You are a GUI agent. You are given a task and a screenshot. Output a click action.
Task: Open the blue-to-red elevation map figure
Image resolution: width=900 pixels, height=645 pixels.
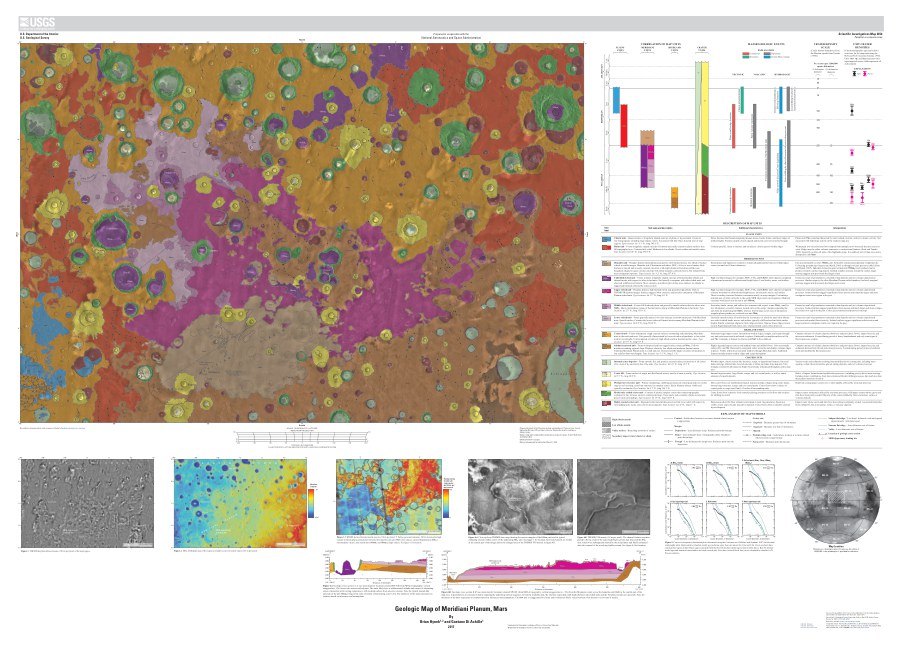point(240,503)
